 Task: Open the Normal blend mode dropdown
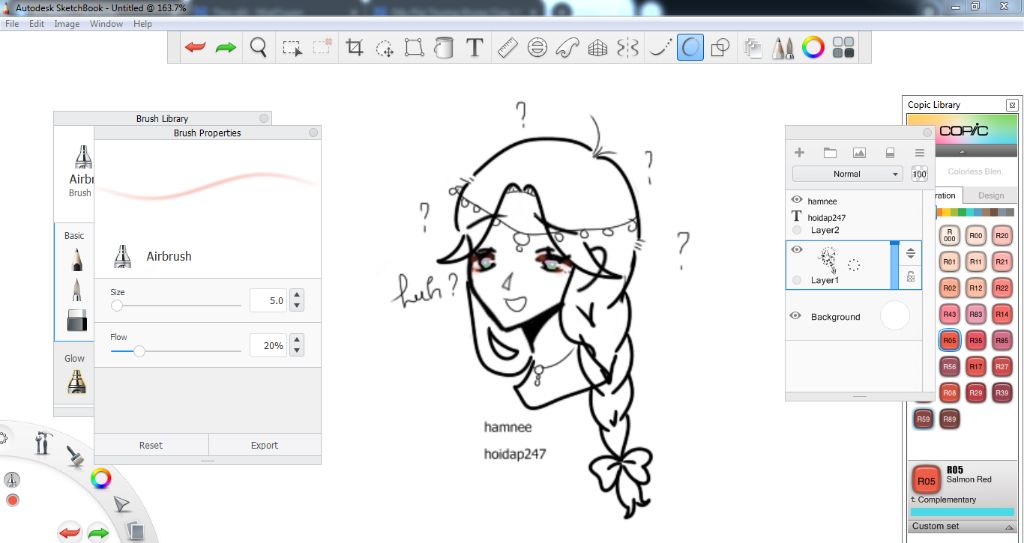pos(847,174)
